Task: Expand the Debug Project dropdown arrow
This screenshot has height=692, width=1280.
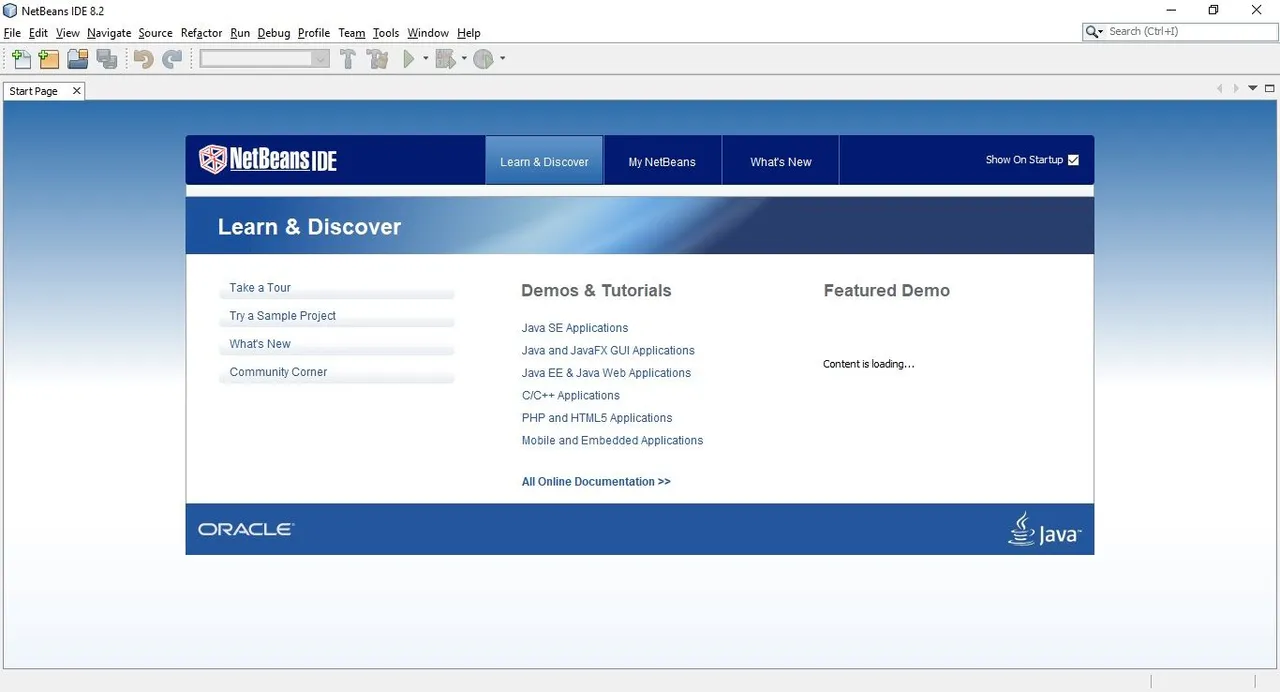Action: click(464, 59)
